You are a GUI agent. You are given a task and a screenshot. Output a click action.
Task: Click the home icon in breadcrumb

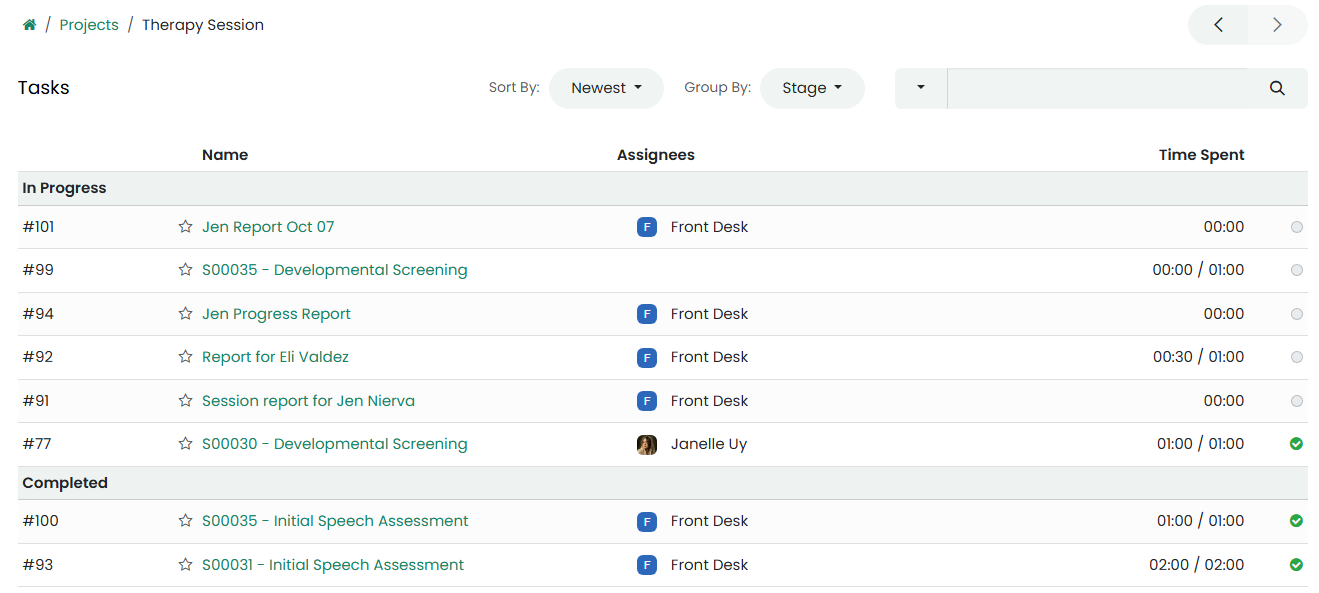pyautogui.click(x=30, y=25)
